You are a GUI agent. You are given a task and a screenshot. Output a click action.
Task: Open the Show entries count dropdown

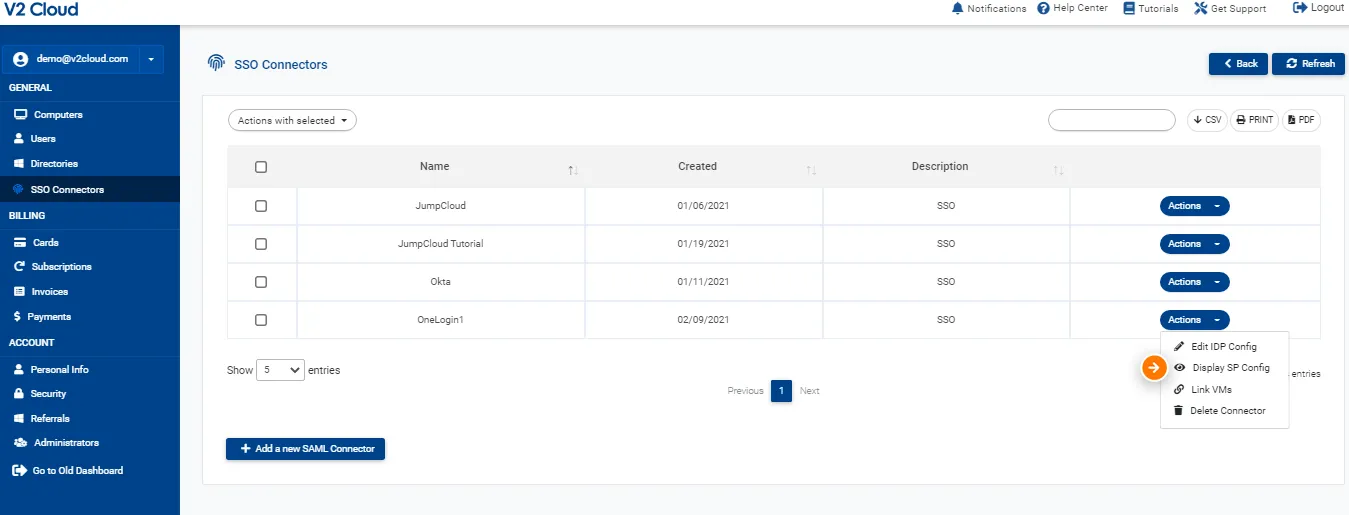click(281, 370)
